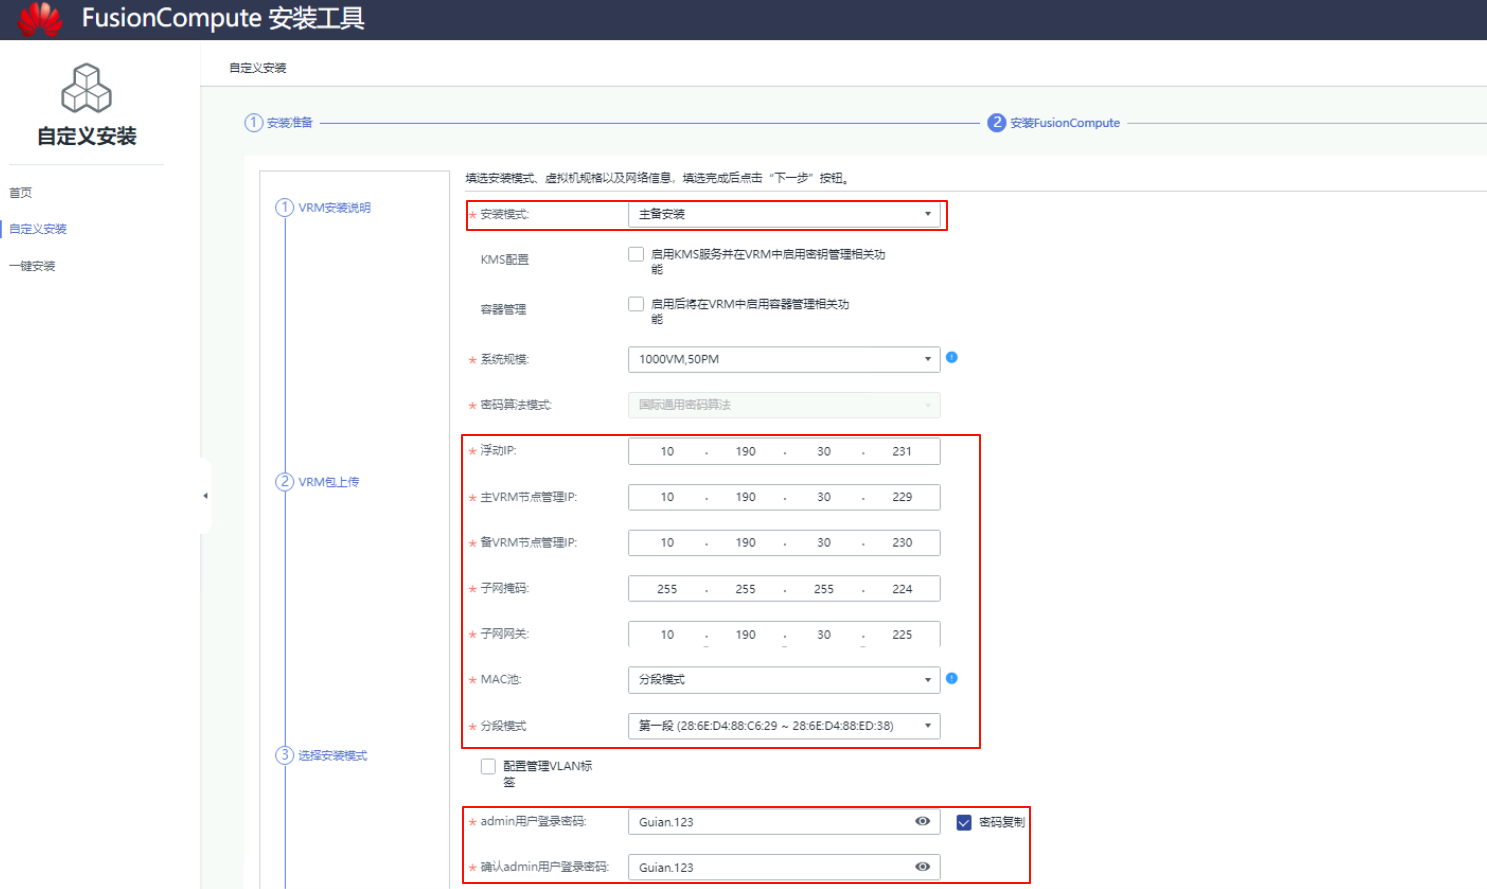Click the Huawei logo in header
The width and height of the screenshot is (1487, 889).
coord(40,19)
